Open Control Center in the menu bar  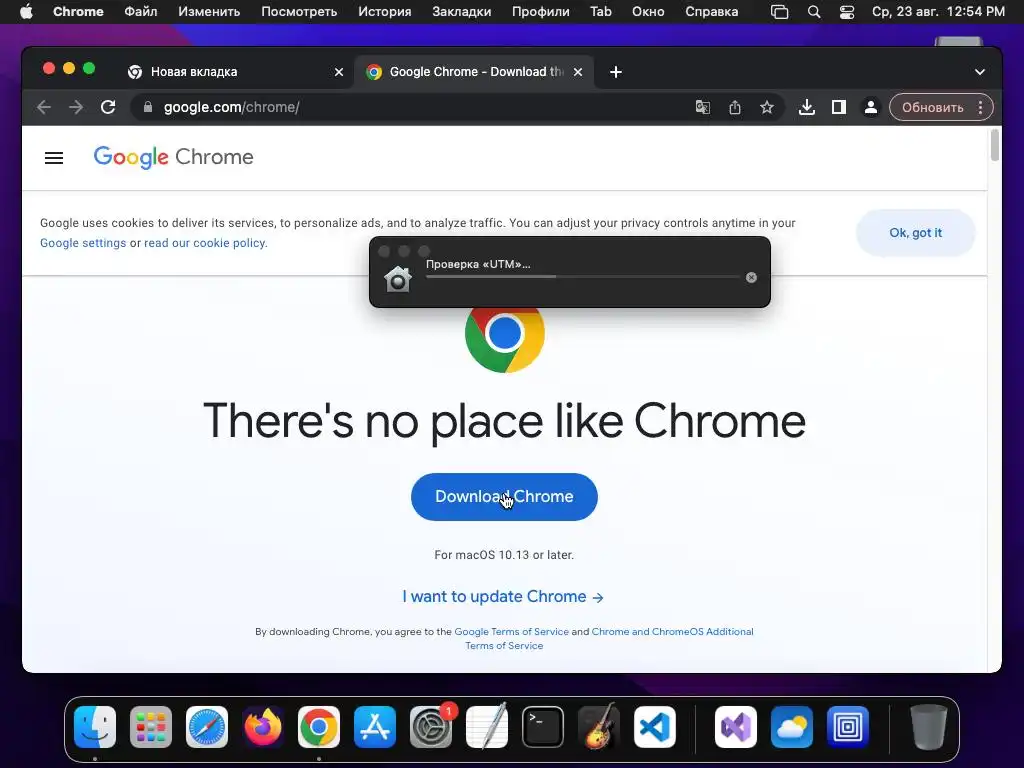[x=846, y=12]
